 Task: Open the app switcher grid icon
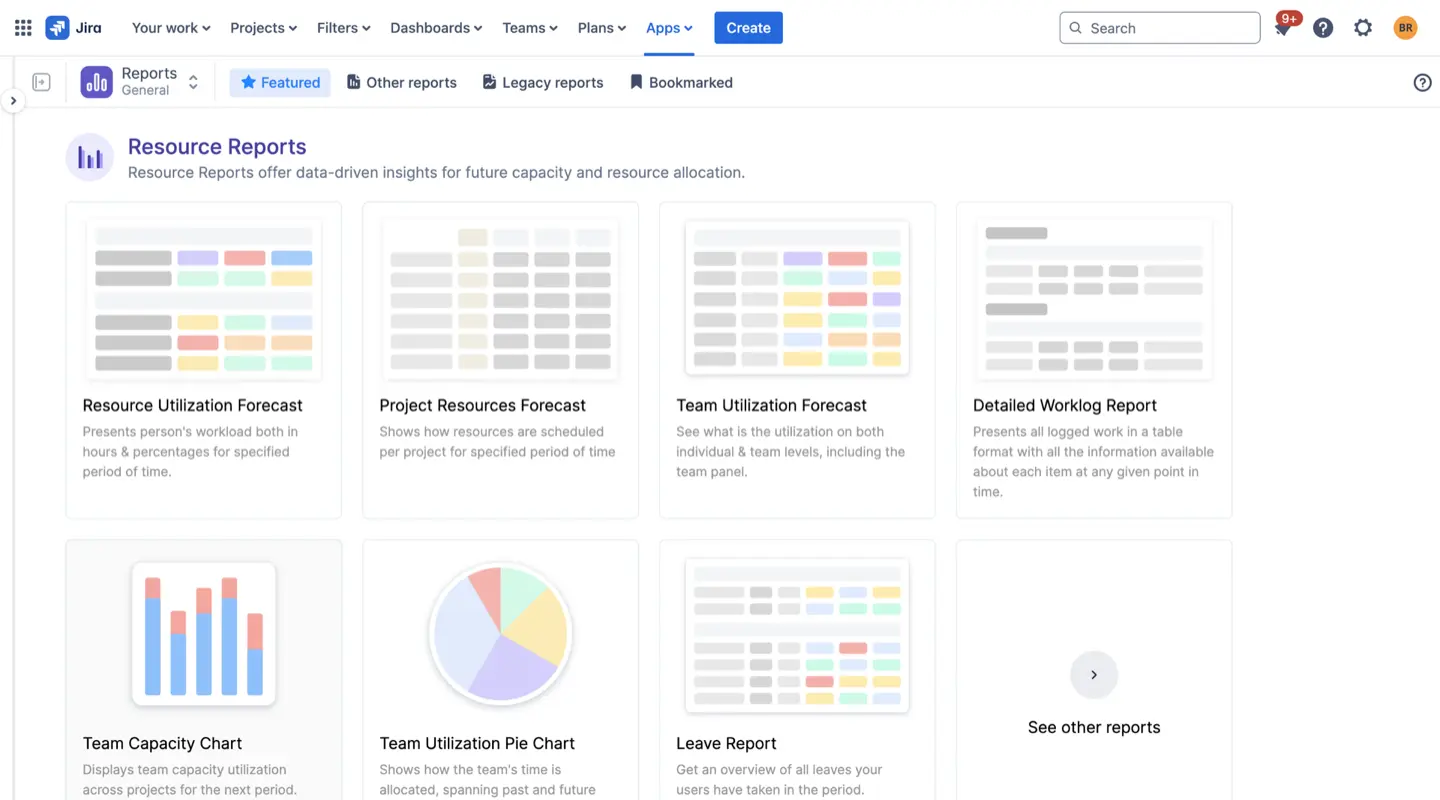[x=22, y=27]
